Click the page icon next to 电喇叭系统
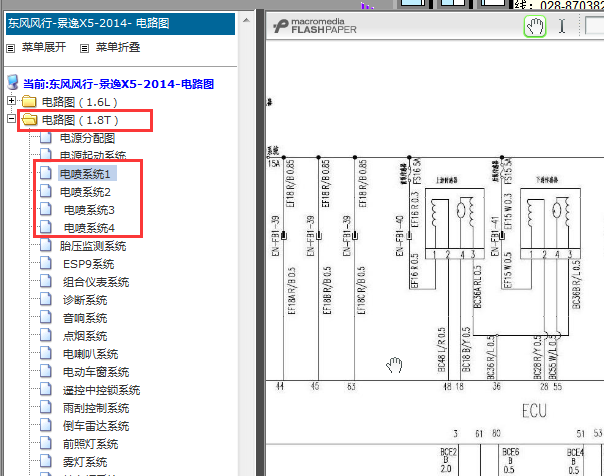 (46, 354)
